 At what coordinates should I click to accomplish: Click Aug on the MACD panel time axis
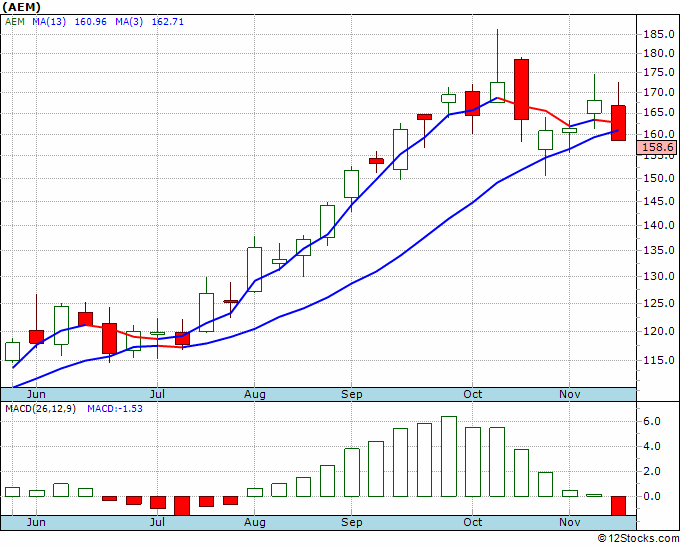255,522
